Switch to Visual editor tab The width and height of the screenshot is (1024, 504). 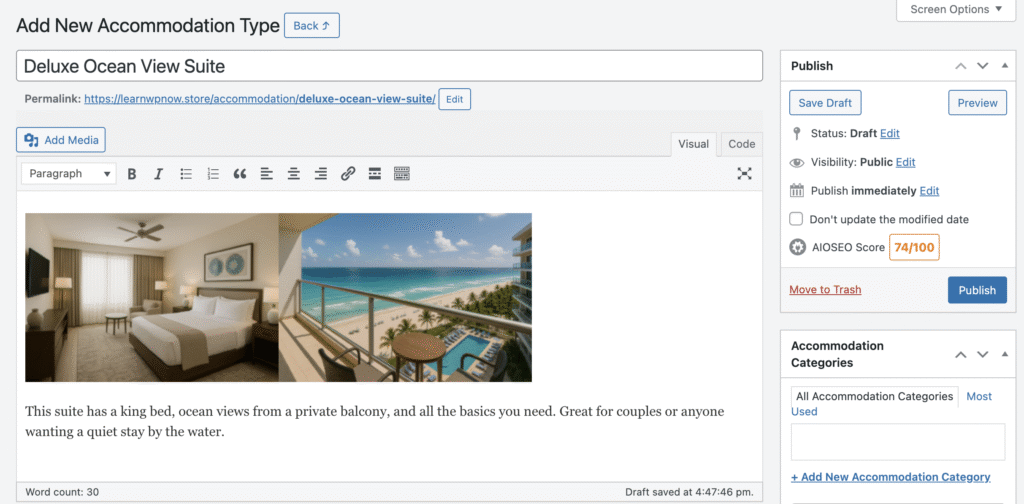(694, 144)
